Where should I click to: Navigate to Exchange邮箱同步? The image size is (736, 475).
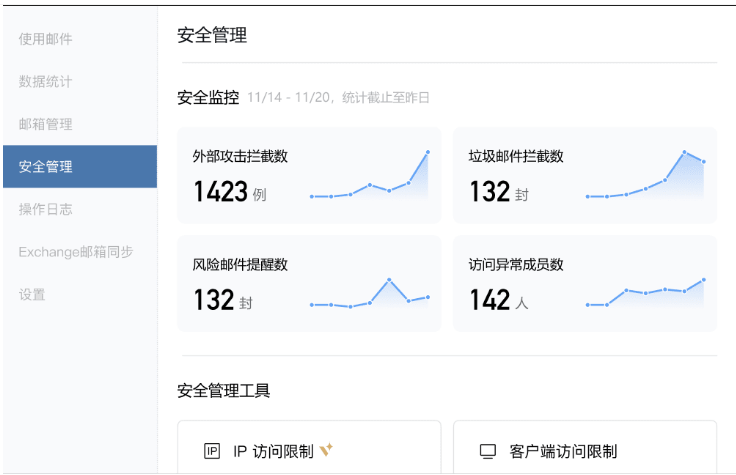[76, 252]
